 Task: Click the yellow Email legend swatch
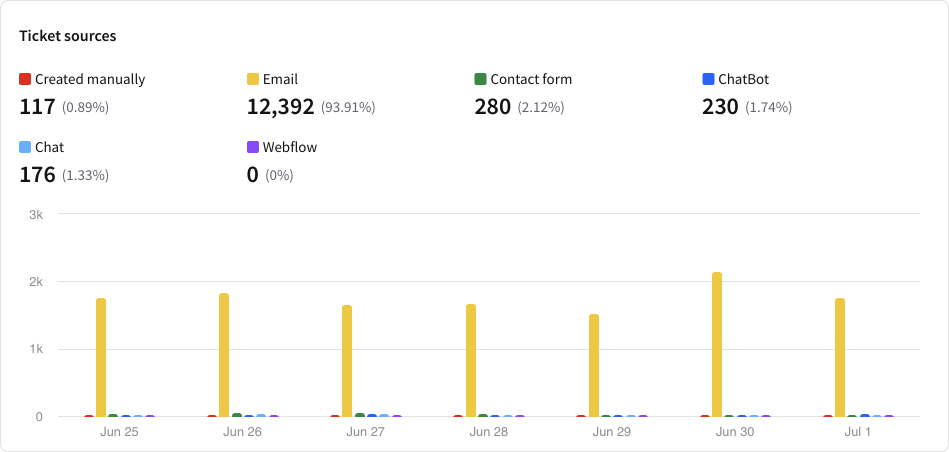click(x=253, y=79)
